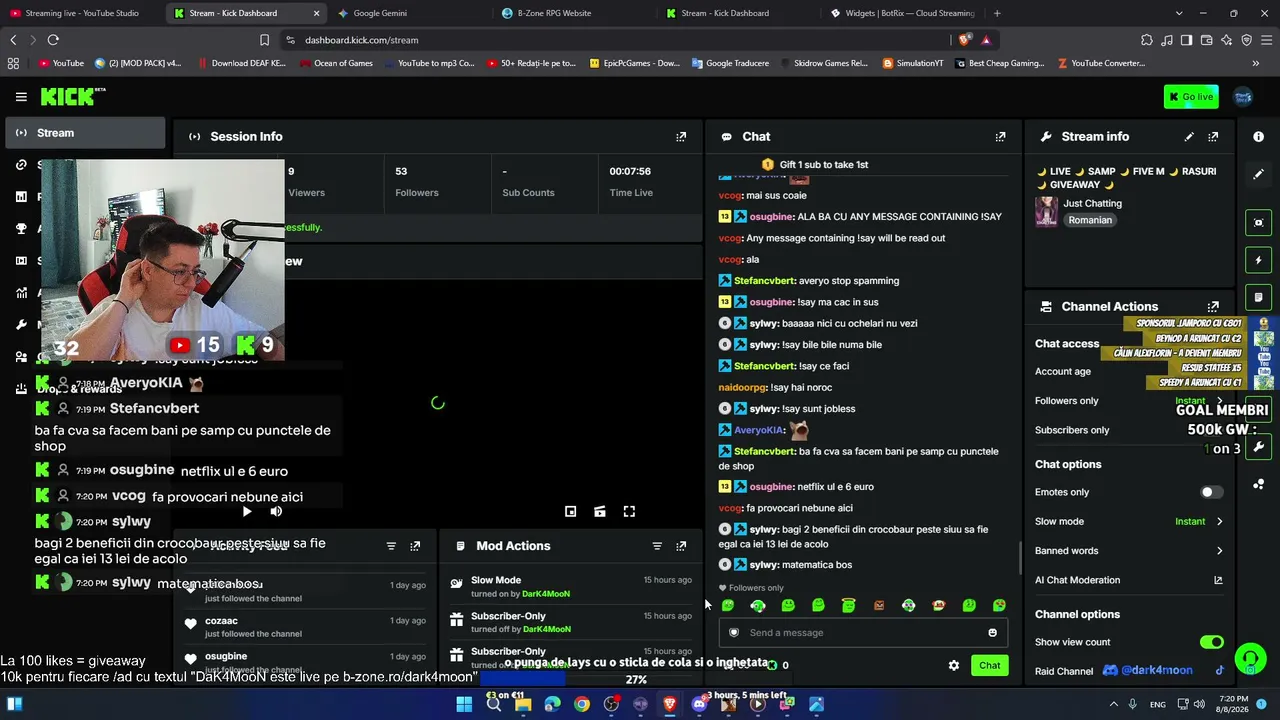Click cozaac in the Activity Feed
Screen dimensions: 1280x720
coord(221,621)
